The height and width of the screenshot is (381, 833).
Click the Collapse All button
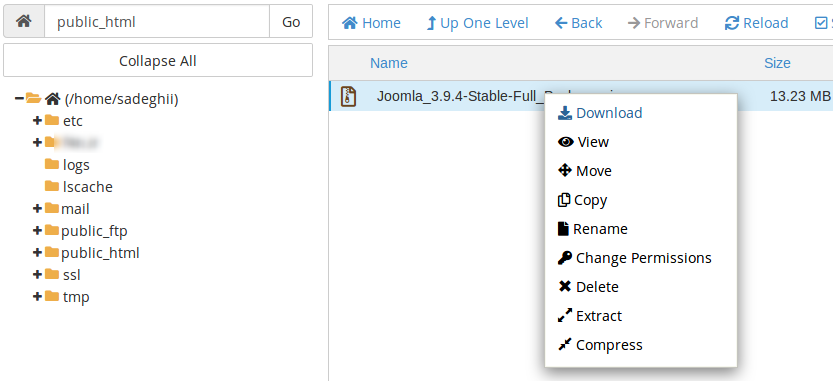click(x=158, y=61)
